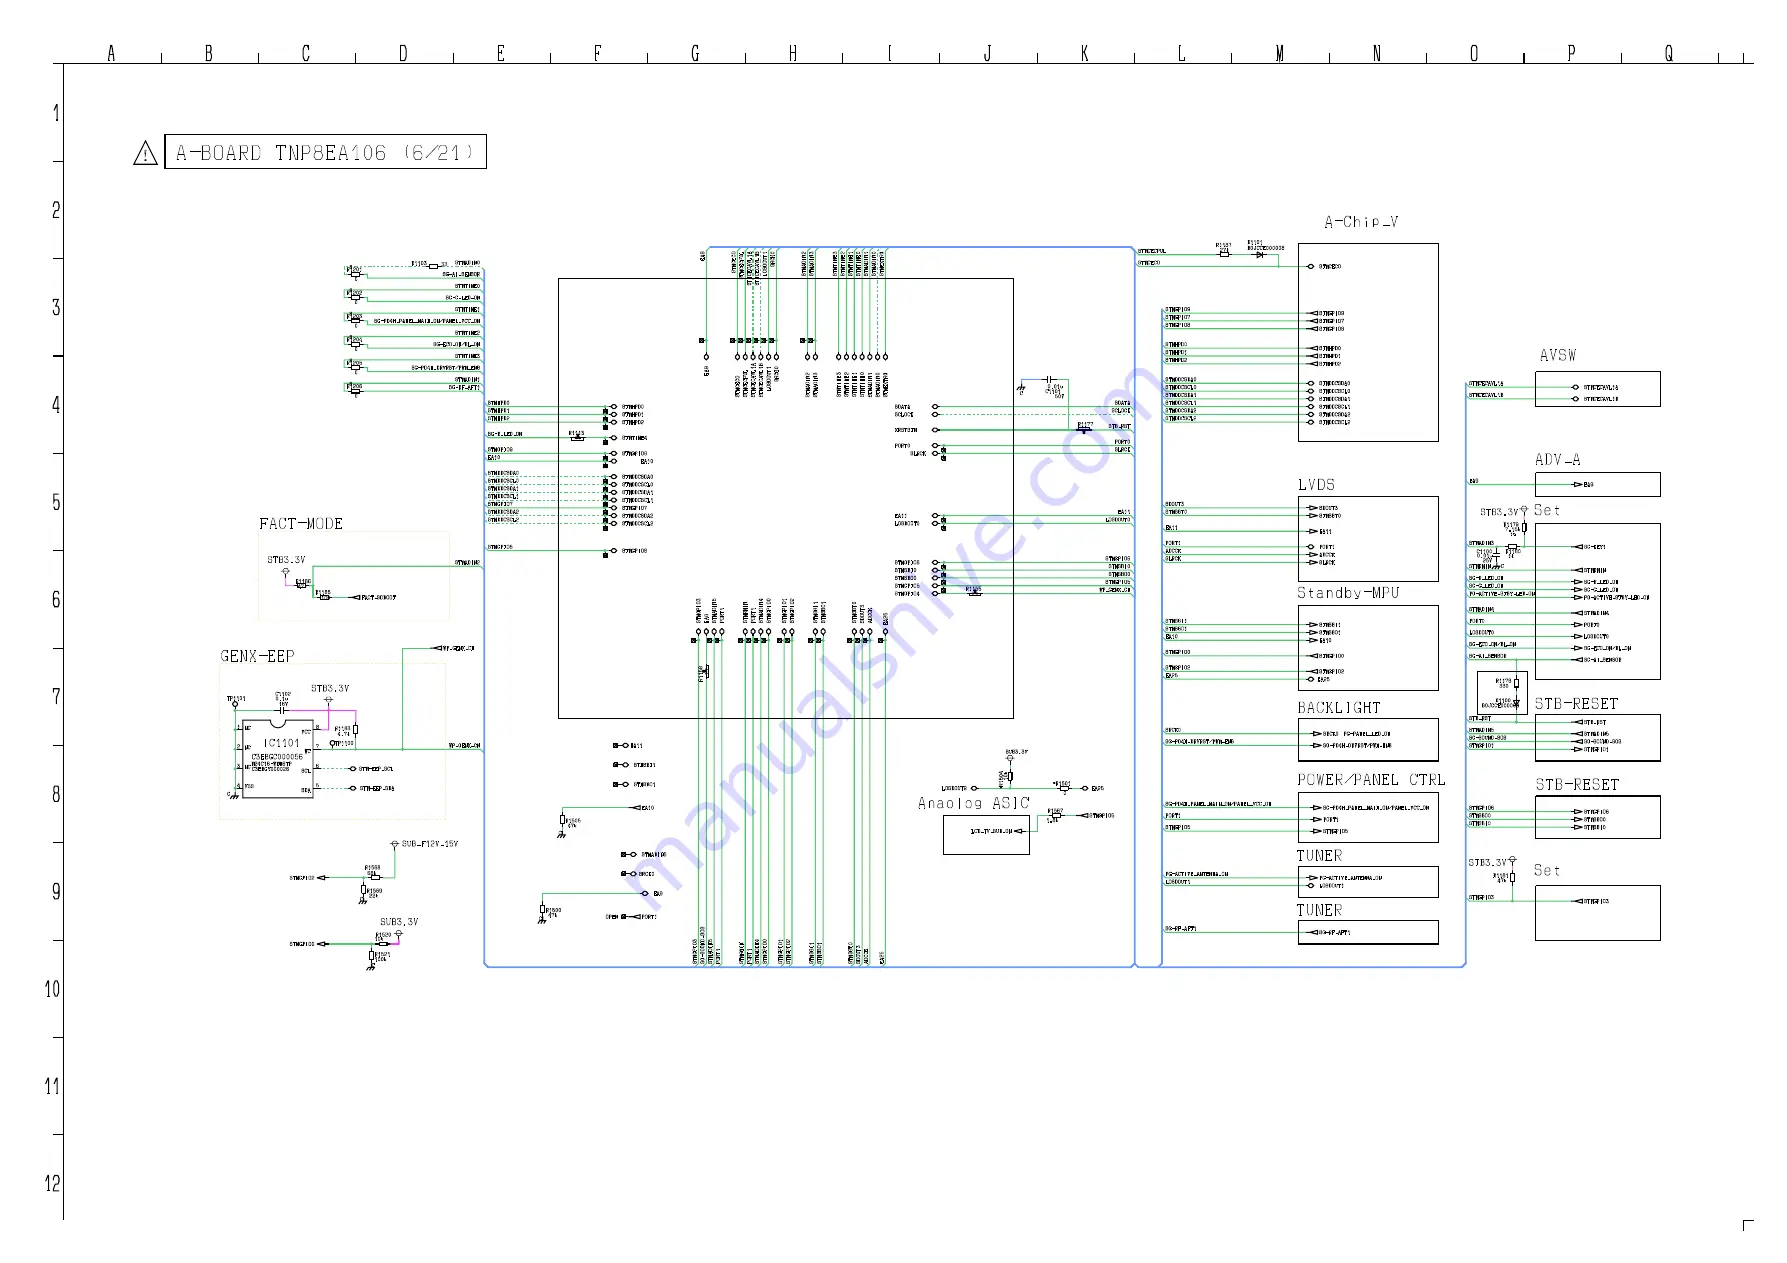
Task: Select the STB3.3V label in the GENX-EEP section
Action: coord(330,689)
